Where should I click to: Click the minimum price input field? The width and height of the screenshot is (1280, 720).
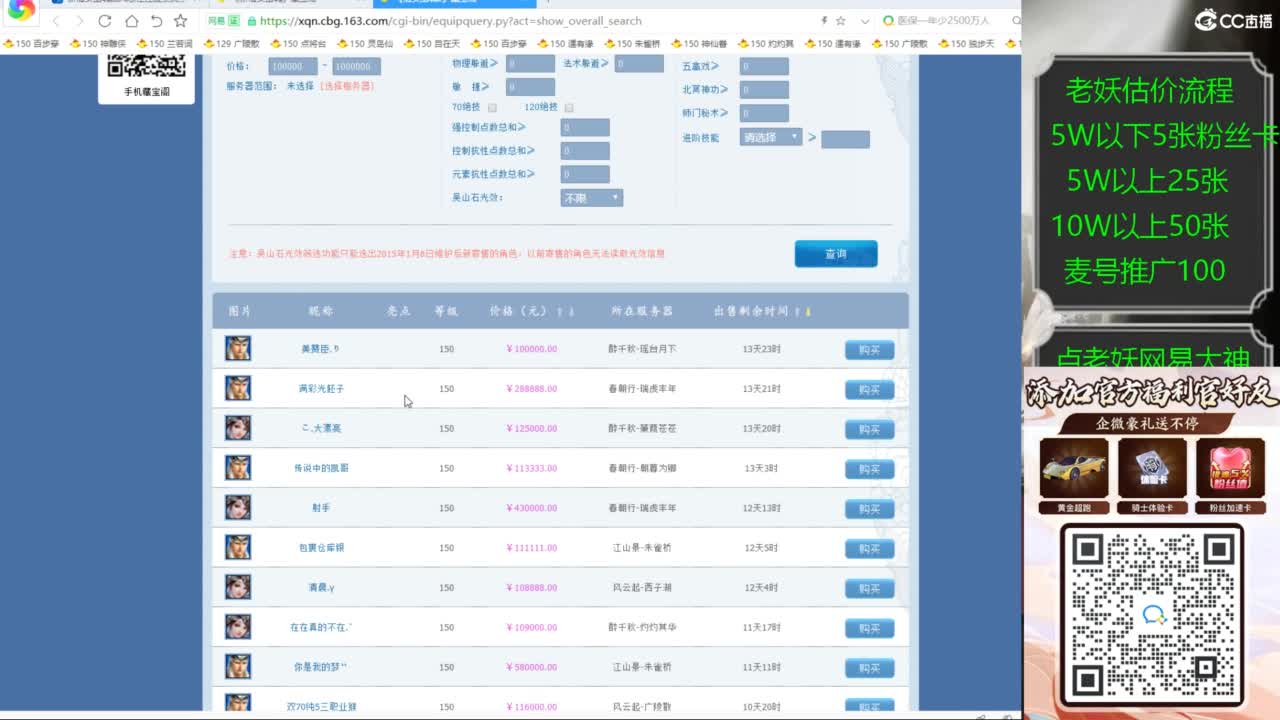coord(293,67)
